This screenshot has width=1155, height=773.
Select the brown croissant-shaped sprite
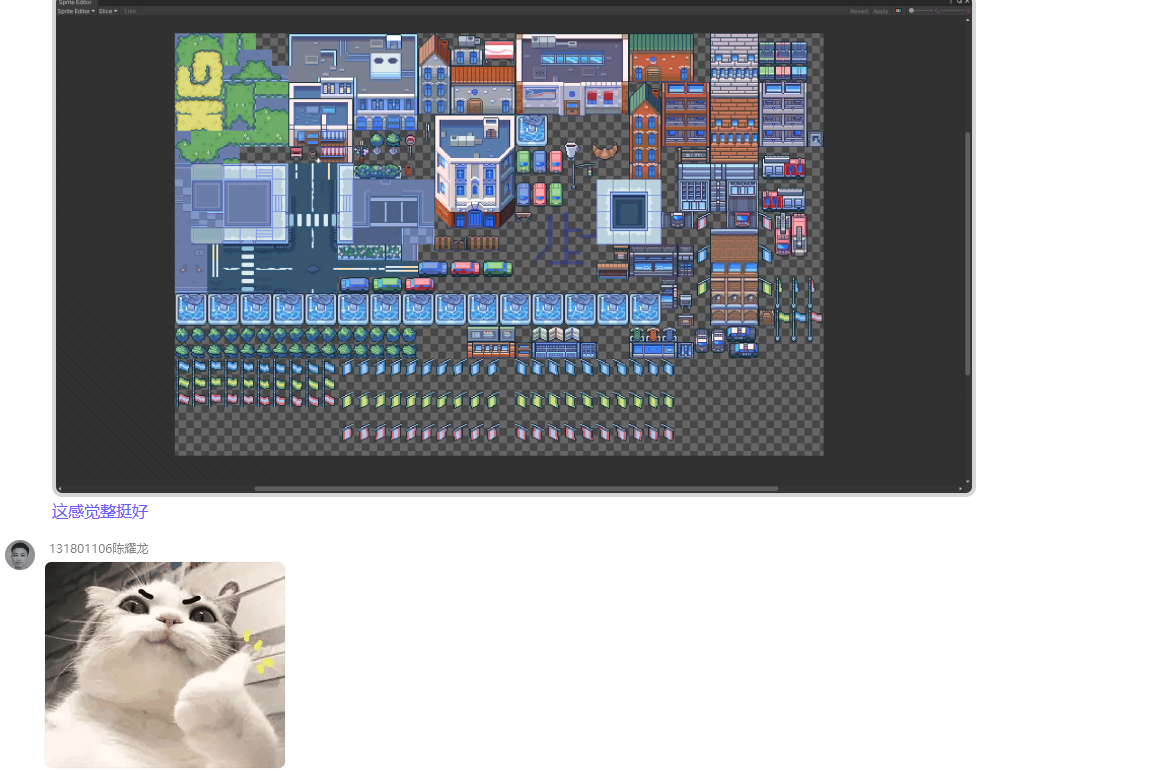coord(605,150)
